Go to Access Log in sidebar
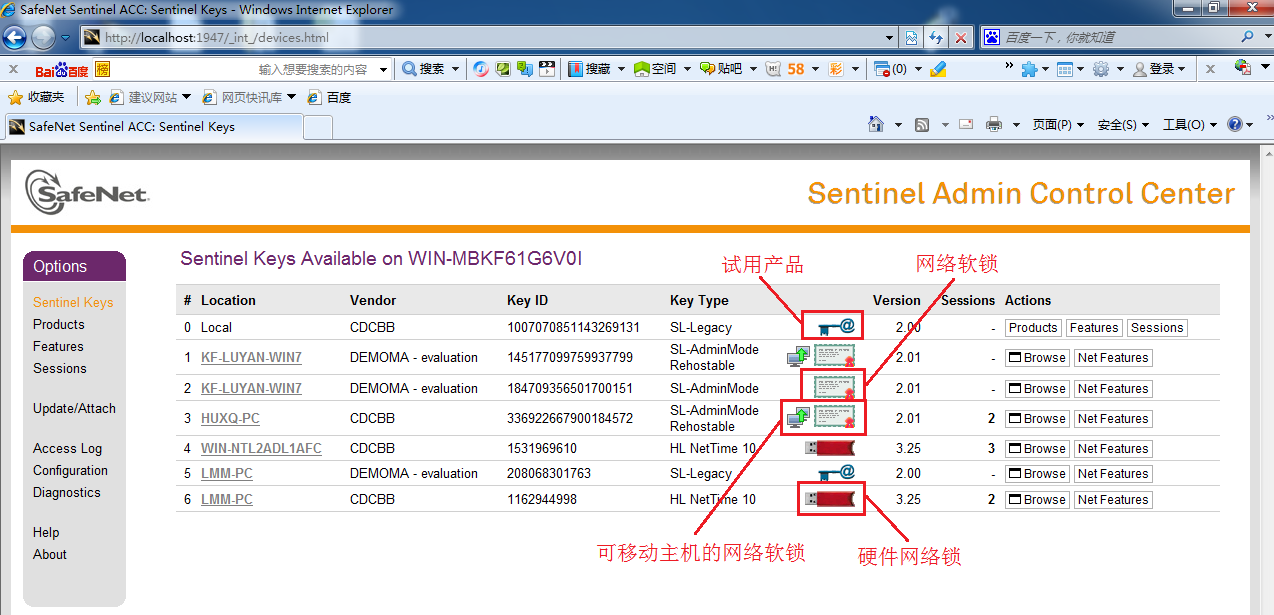The width and height of the screenshot is (1274, 615). (x=67, y=448)
